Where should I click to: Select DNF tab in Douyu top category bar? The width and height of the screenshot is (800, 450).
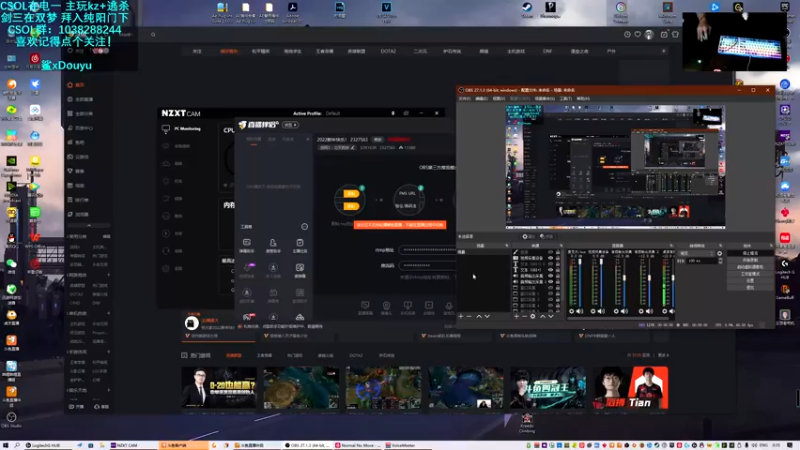coord(547,51)
